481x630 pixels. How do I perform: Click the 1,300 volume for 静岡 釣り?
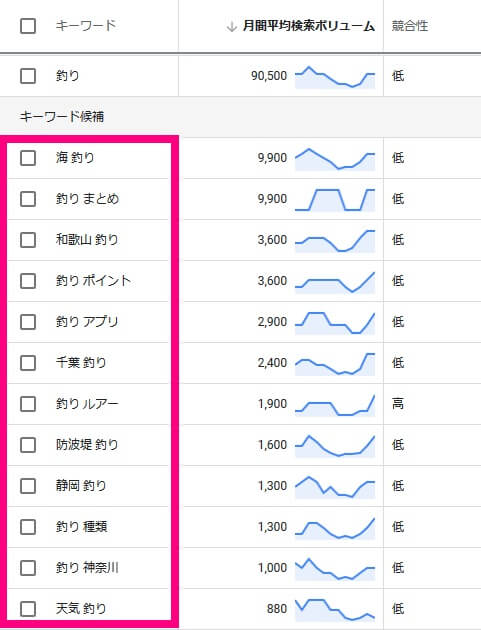point(272,486)
